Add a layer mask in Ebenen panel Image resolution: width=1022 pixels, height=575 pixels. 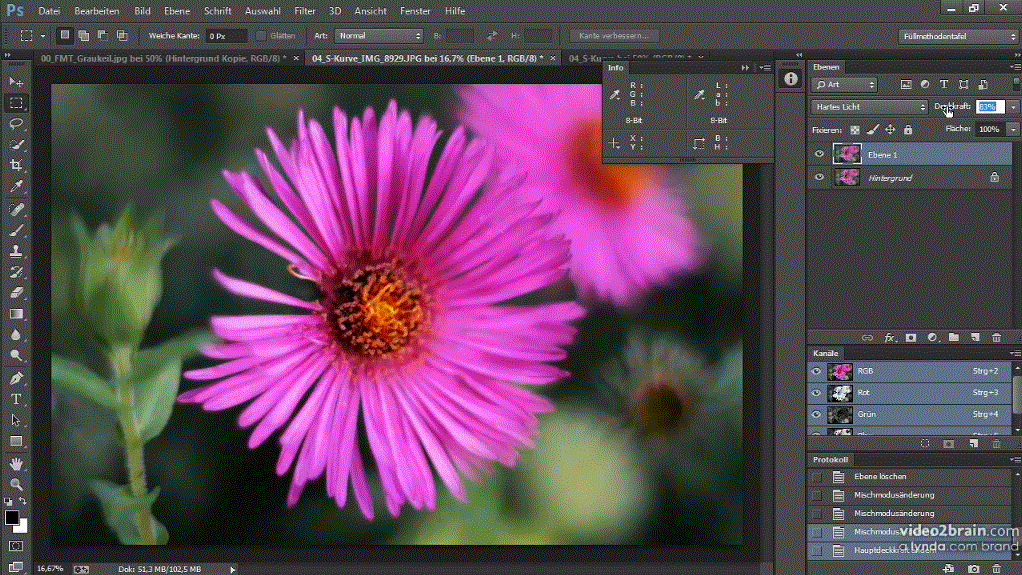(x=911, y=338)
